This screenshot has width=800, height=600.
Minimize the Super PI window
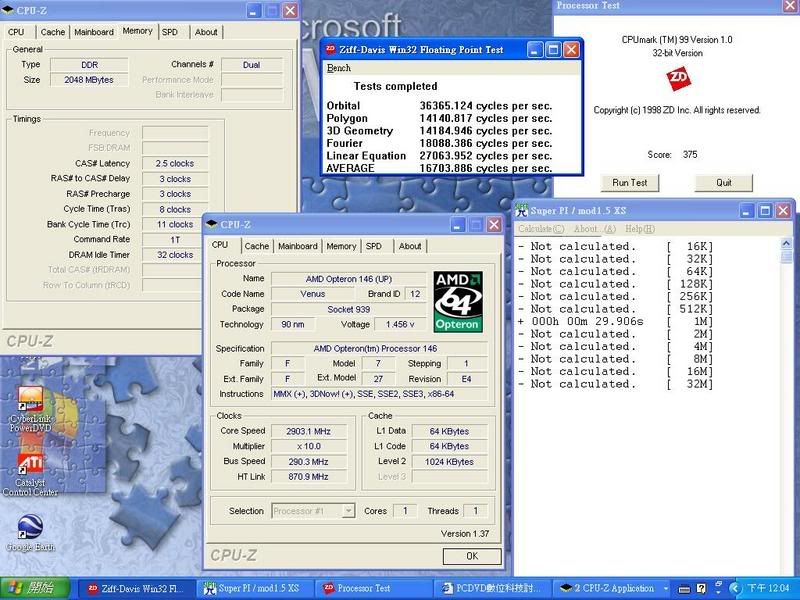746,211
